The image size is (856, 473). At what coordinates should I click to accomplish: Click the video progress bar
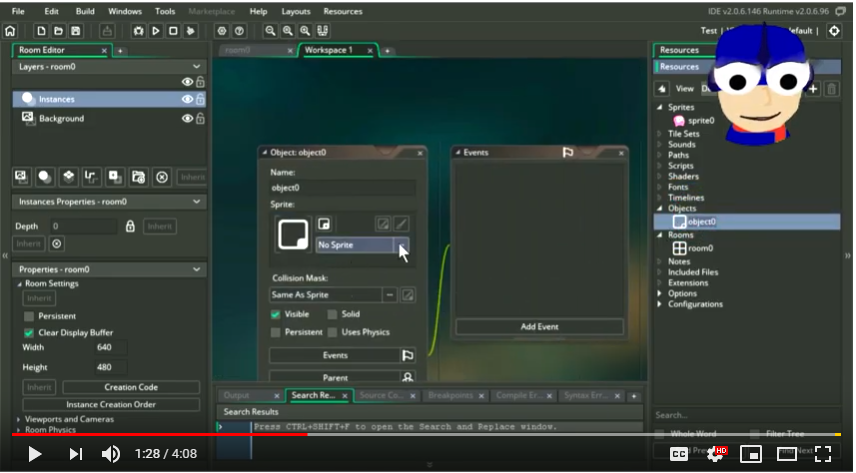click(x=426, y=435)
